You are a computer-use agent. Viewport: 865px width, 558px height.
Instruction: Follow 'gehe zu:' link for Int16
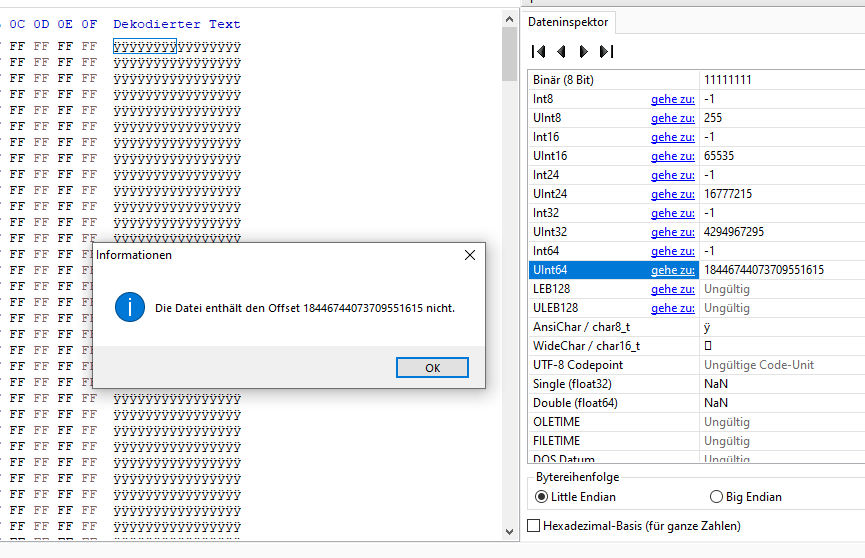[672, 137]
